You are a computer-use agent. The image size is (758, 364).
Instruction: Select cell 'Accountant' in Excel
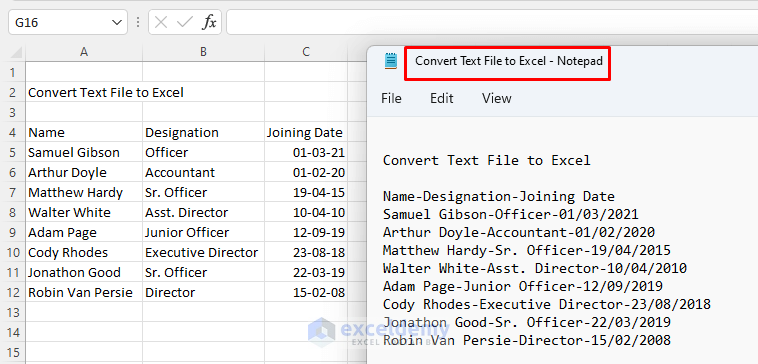click(204, 173)
